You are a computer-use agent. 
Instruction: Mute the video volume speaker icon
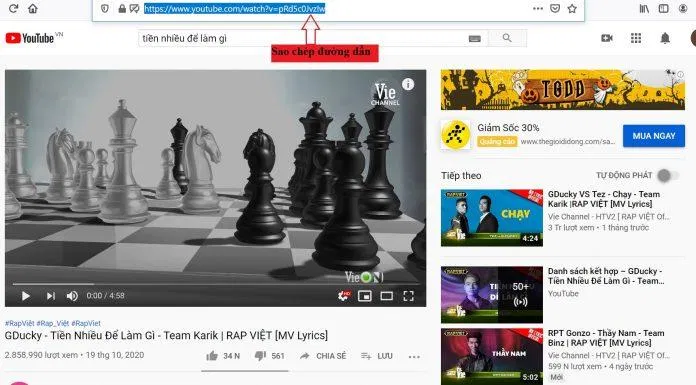(x=72, y=296)
